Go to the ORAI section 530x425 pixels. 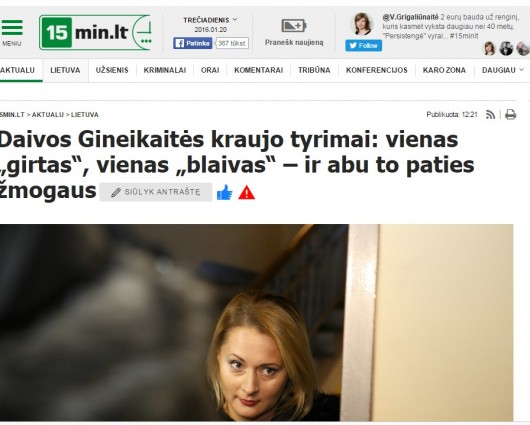tap(210, 70)
